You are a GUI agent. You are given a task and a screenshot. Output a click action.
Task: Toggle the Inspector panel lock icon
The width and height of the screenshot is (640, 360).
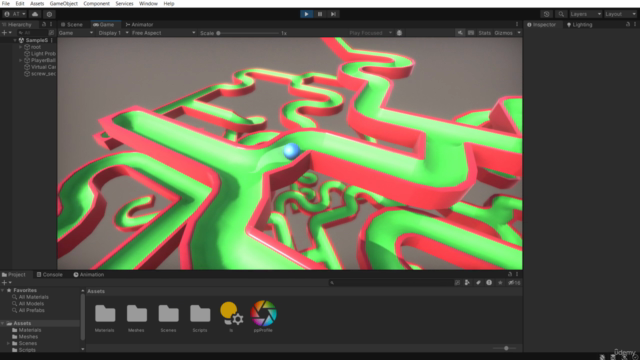628,24
